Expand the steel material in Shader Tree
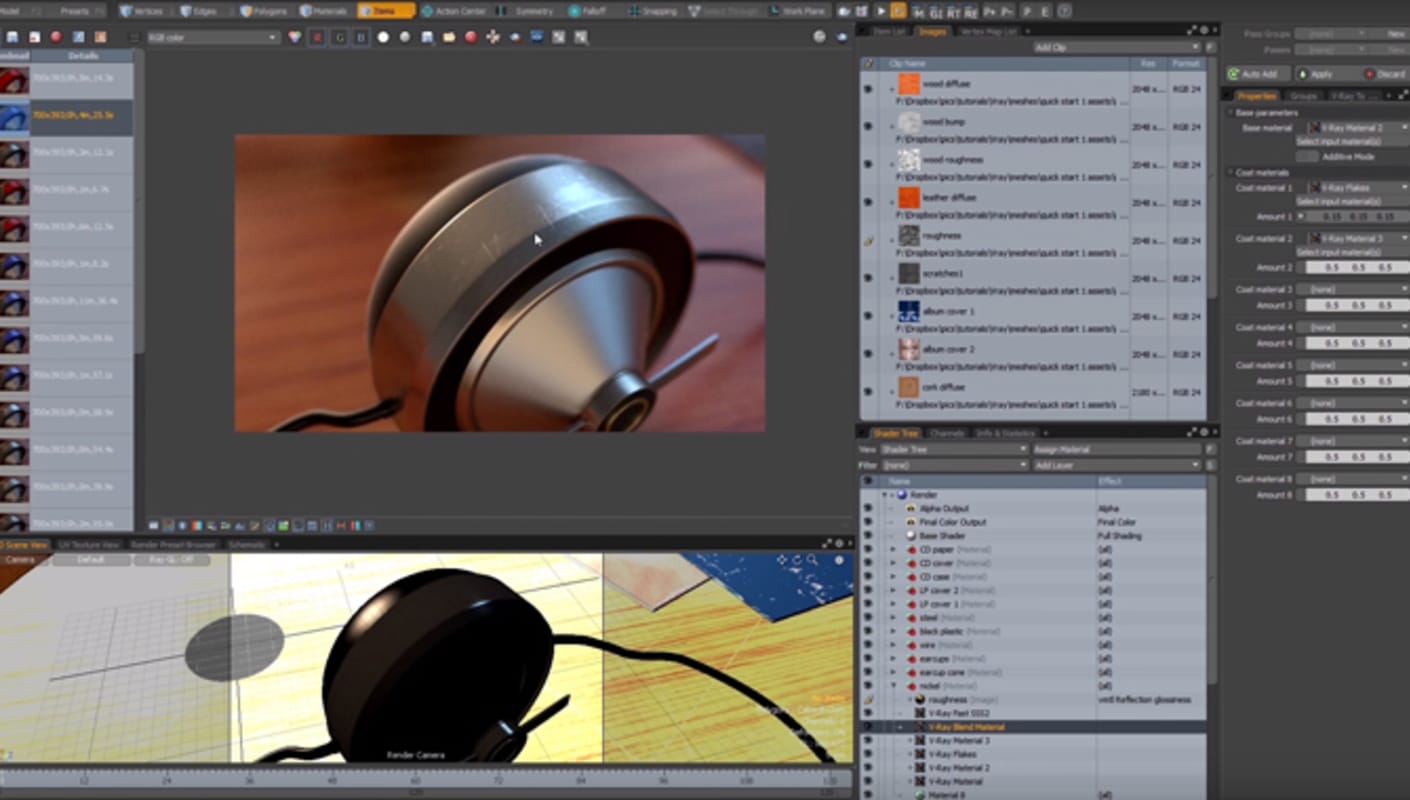 pyautogui.click(x=894, y=618)
